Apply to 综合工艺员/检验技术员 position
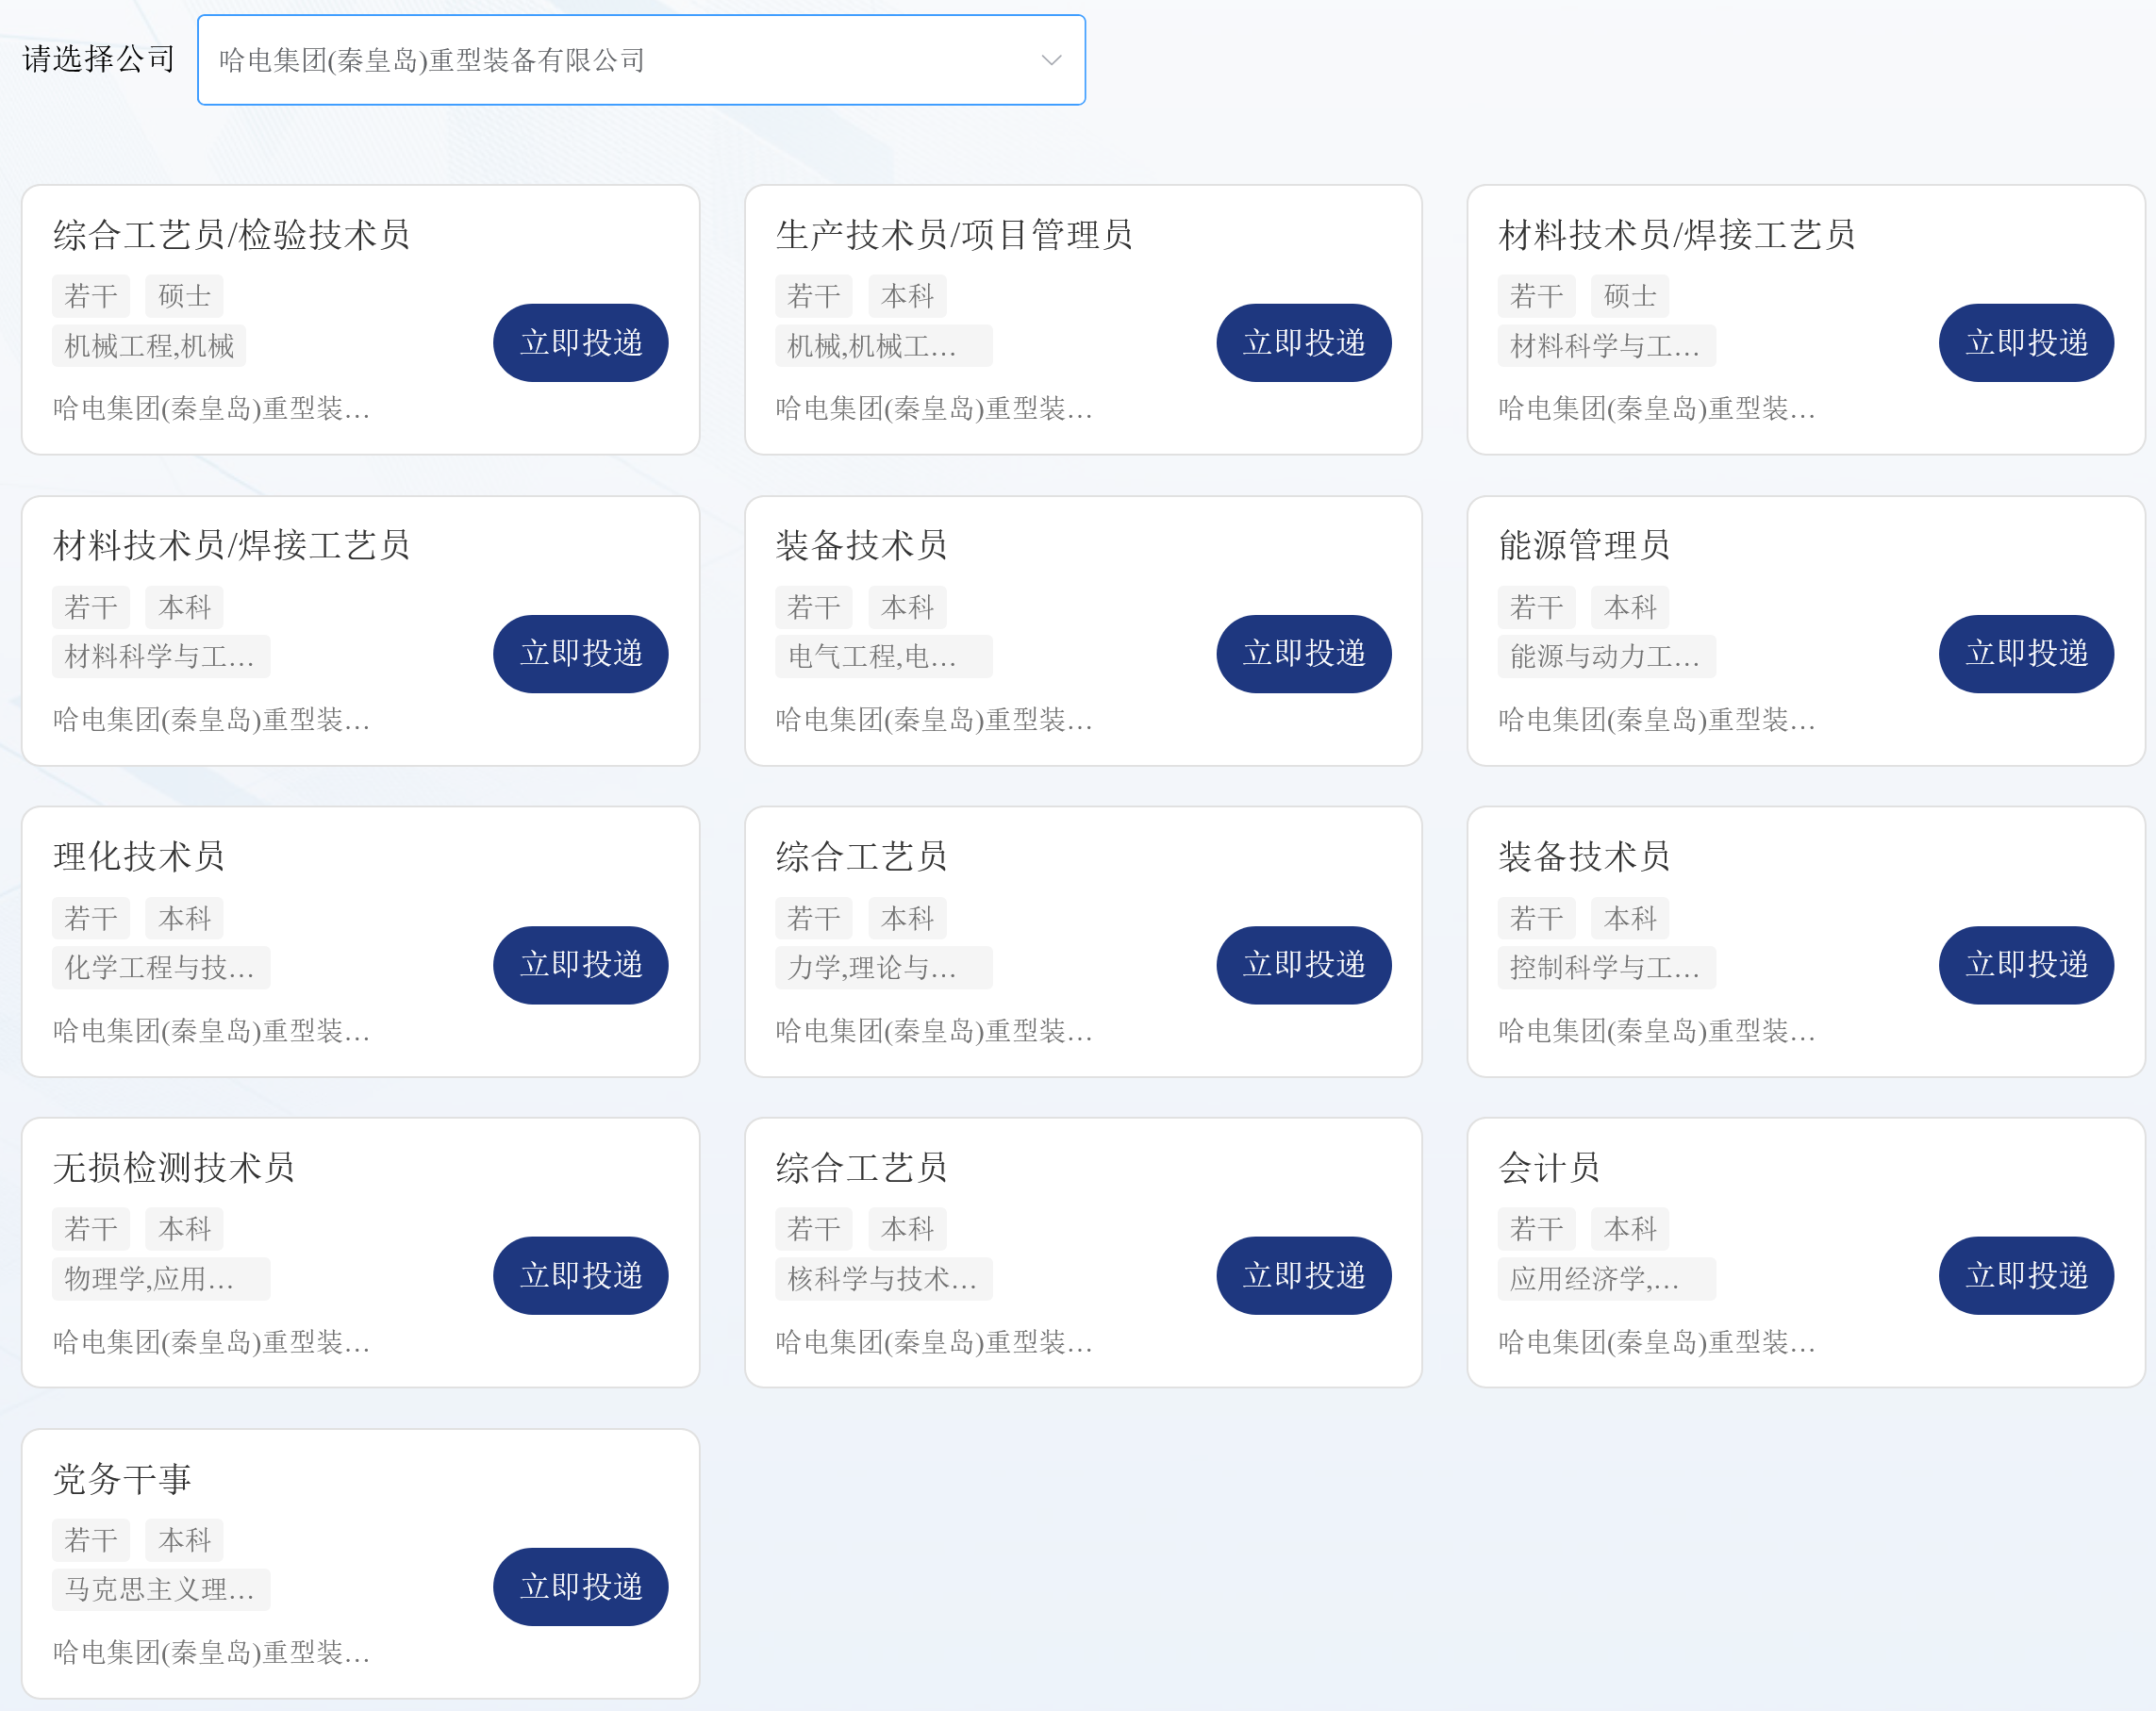This screenshot has width=2156, height=1711. 580,343
